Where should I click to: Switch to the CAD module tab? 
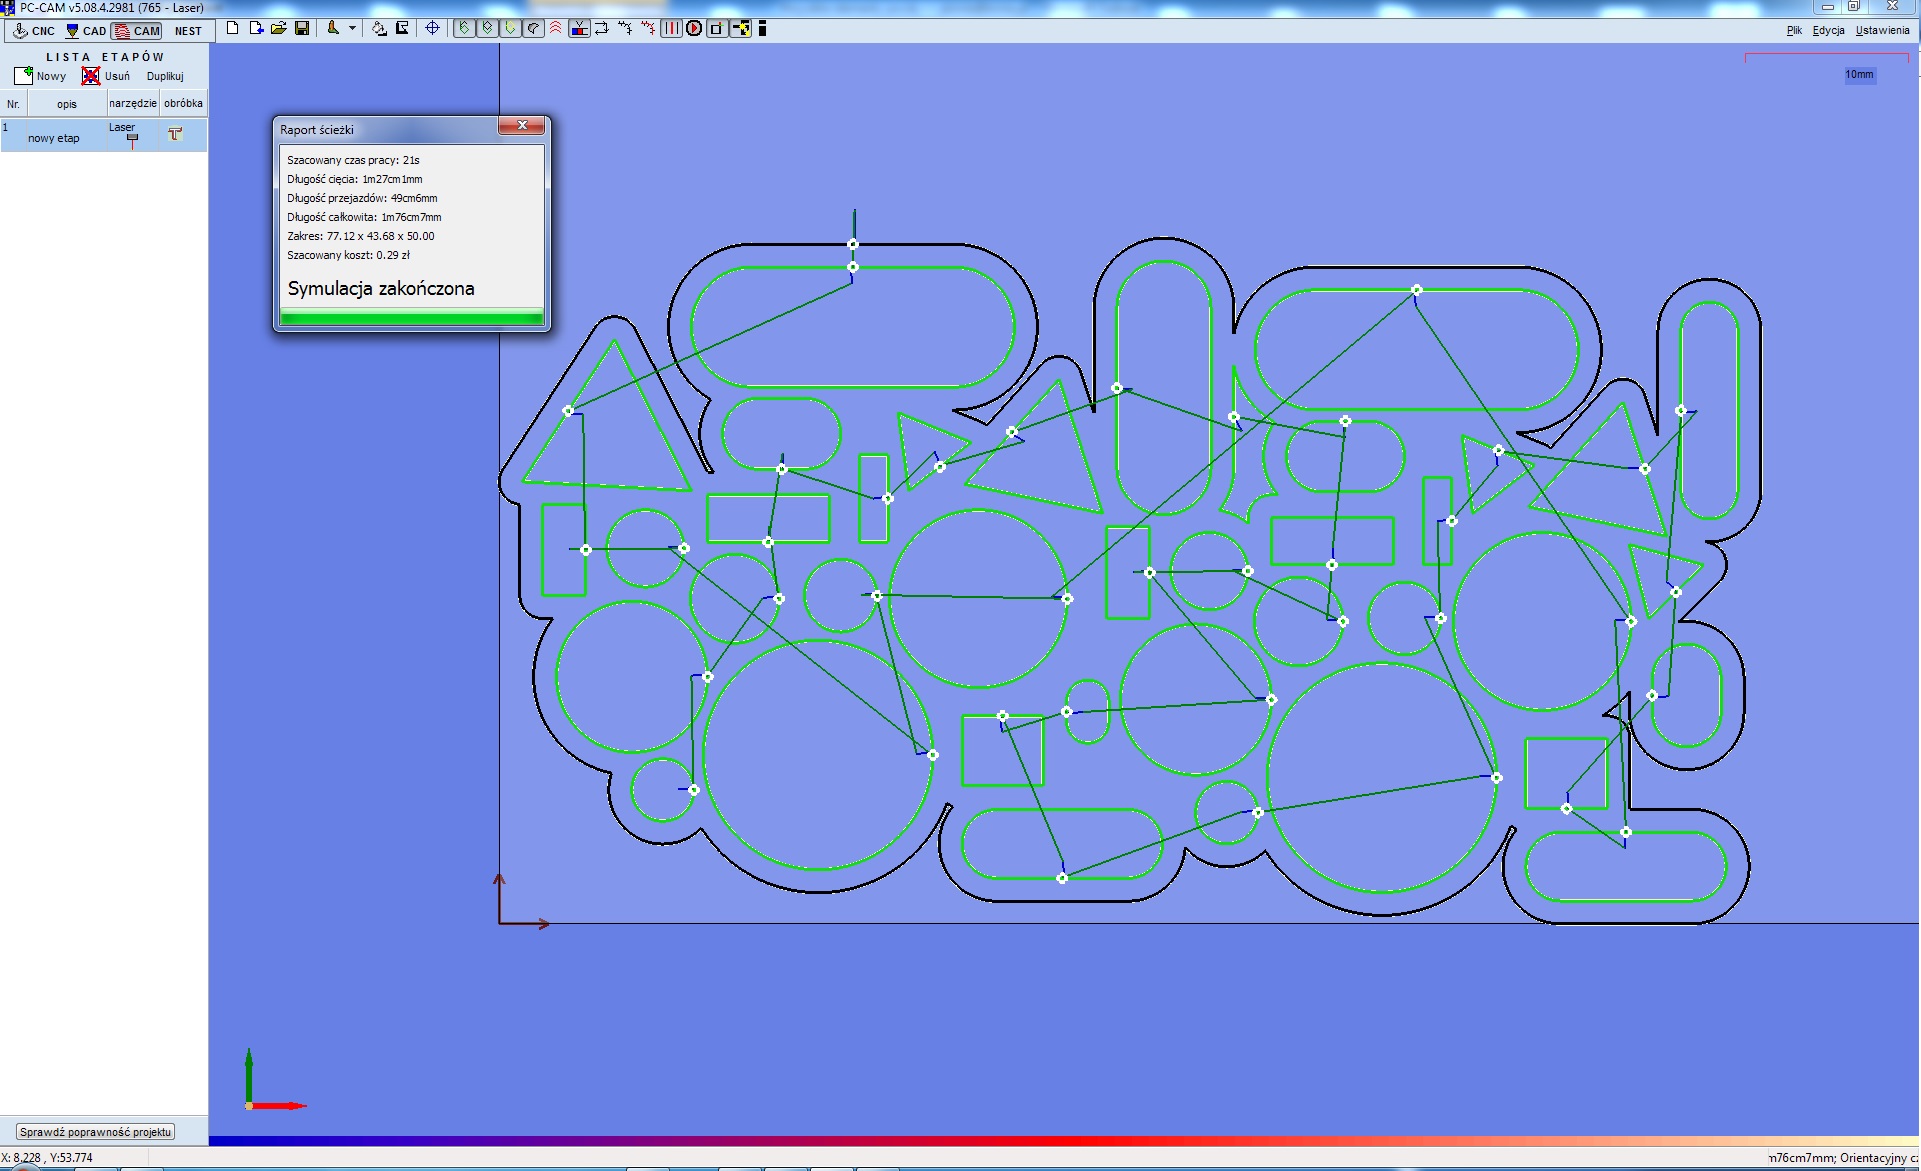point(86,31)
